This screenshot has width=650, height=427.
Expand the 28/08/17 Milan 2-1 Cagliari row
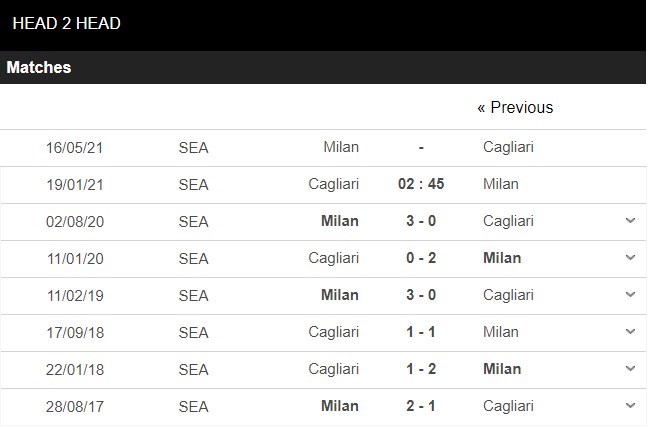(630, 405)
